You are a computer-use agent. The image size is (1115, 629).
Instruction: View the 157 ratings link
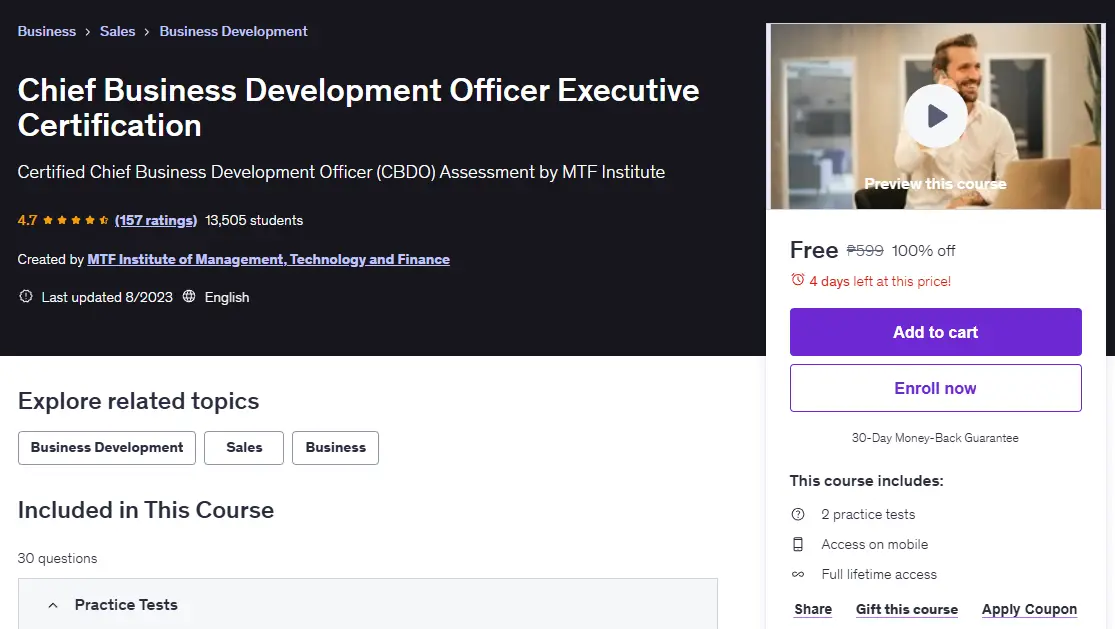coord(156,220)
